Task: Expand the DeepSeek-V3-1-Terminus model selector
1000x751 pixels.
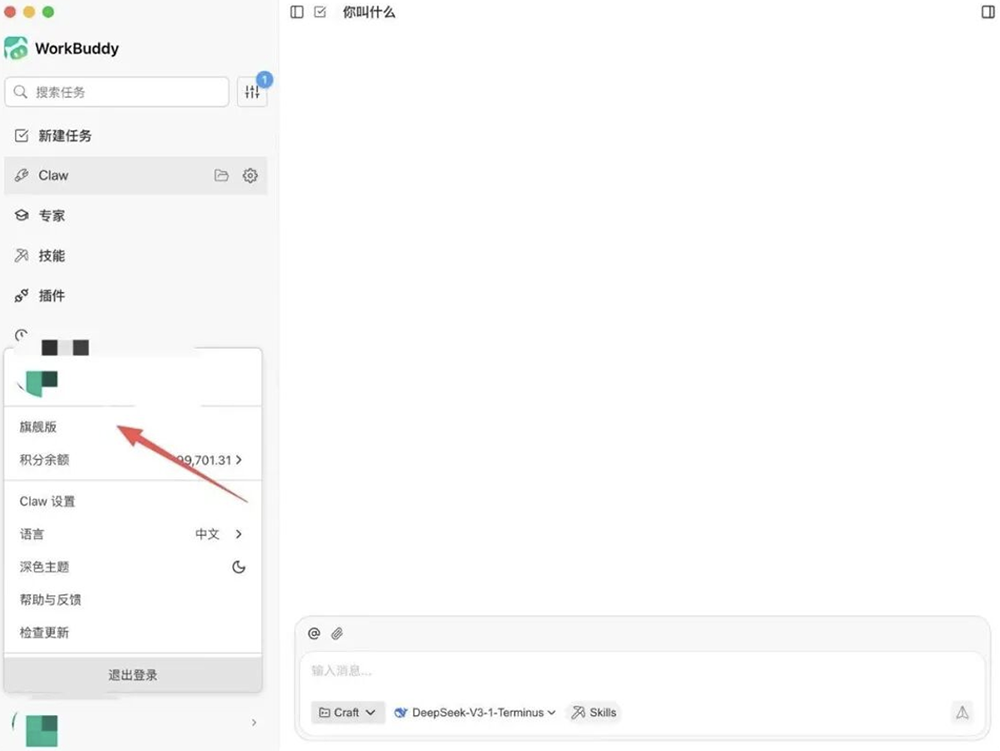Action: [x=475, y=713]
